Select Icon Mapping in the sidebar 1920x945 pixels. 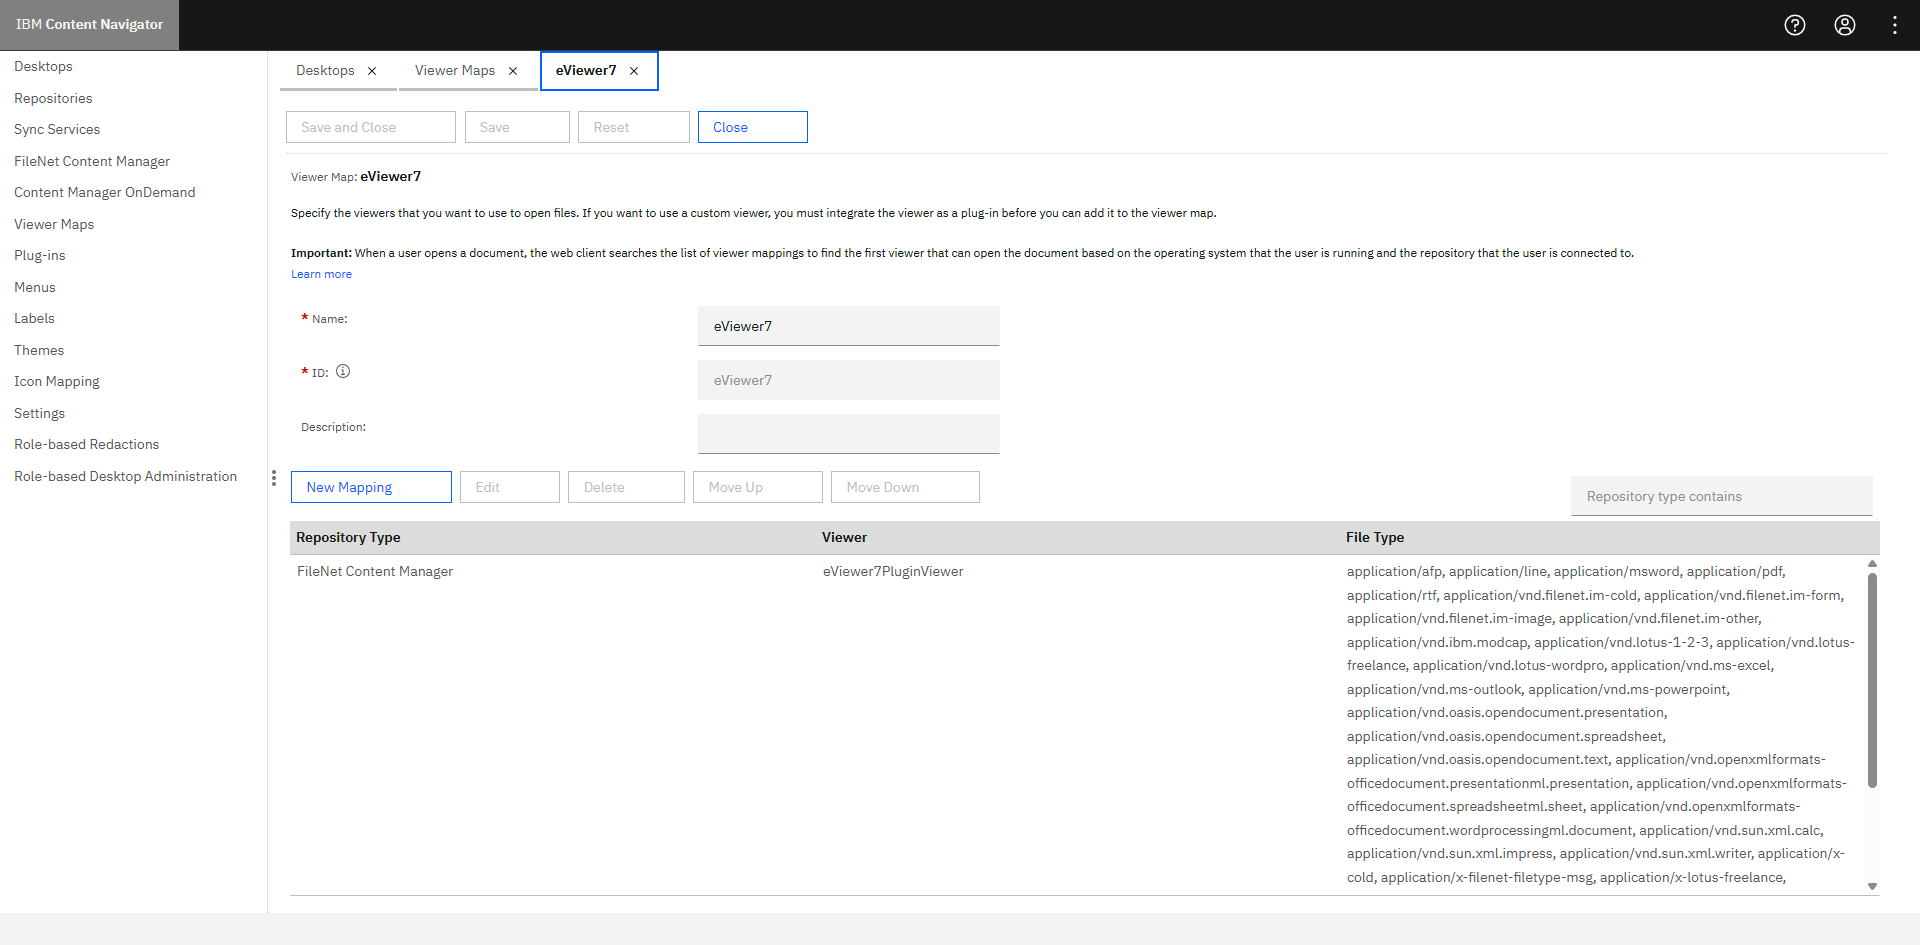(56, 381)
